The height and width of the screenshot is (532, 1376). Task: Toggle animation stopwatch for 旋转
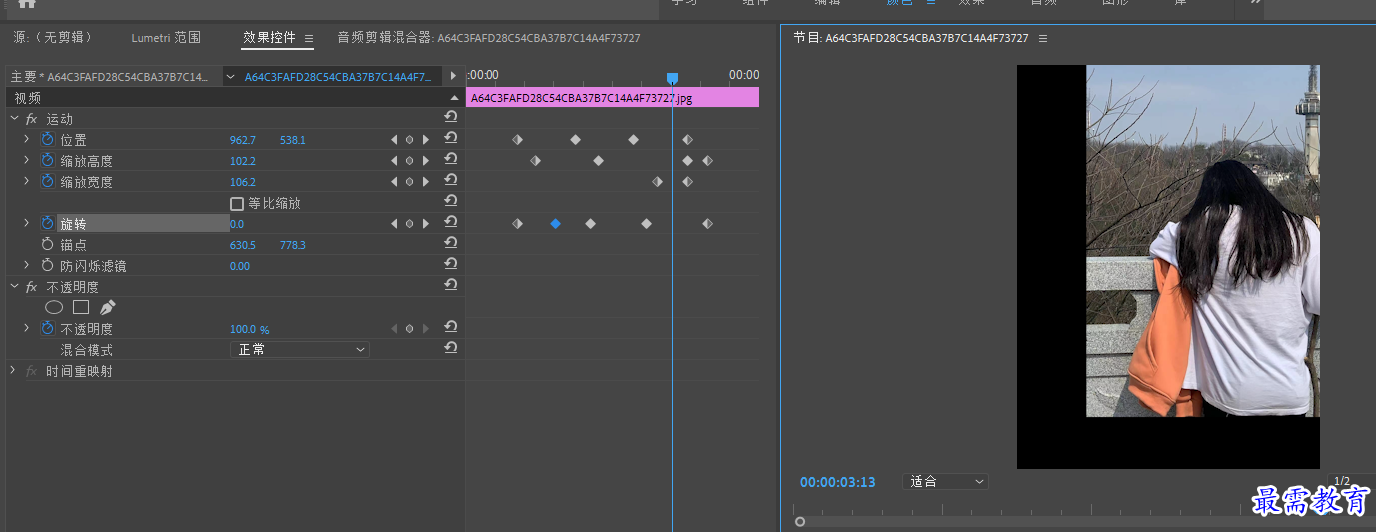[x=47, y=224]
